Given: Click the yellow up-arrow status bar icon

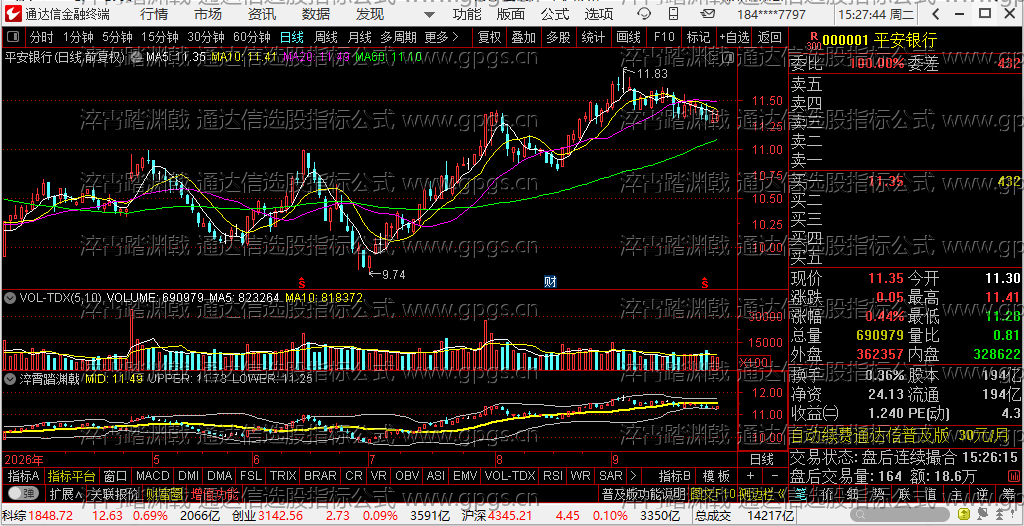Looking at the screenshot, I should (964, 514).
